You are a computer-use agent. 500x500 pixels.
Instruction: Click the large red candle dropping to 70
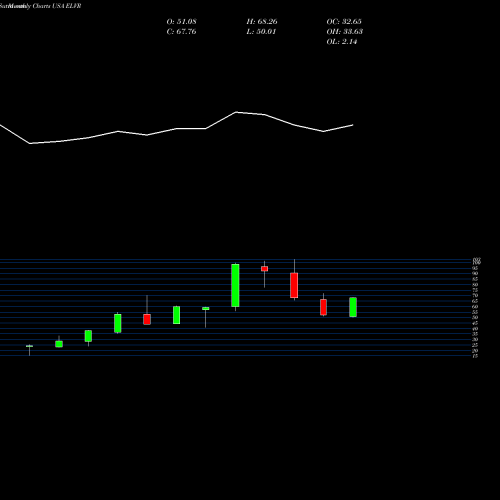click(294, 285)
